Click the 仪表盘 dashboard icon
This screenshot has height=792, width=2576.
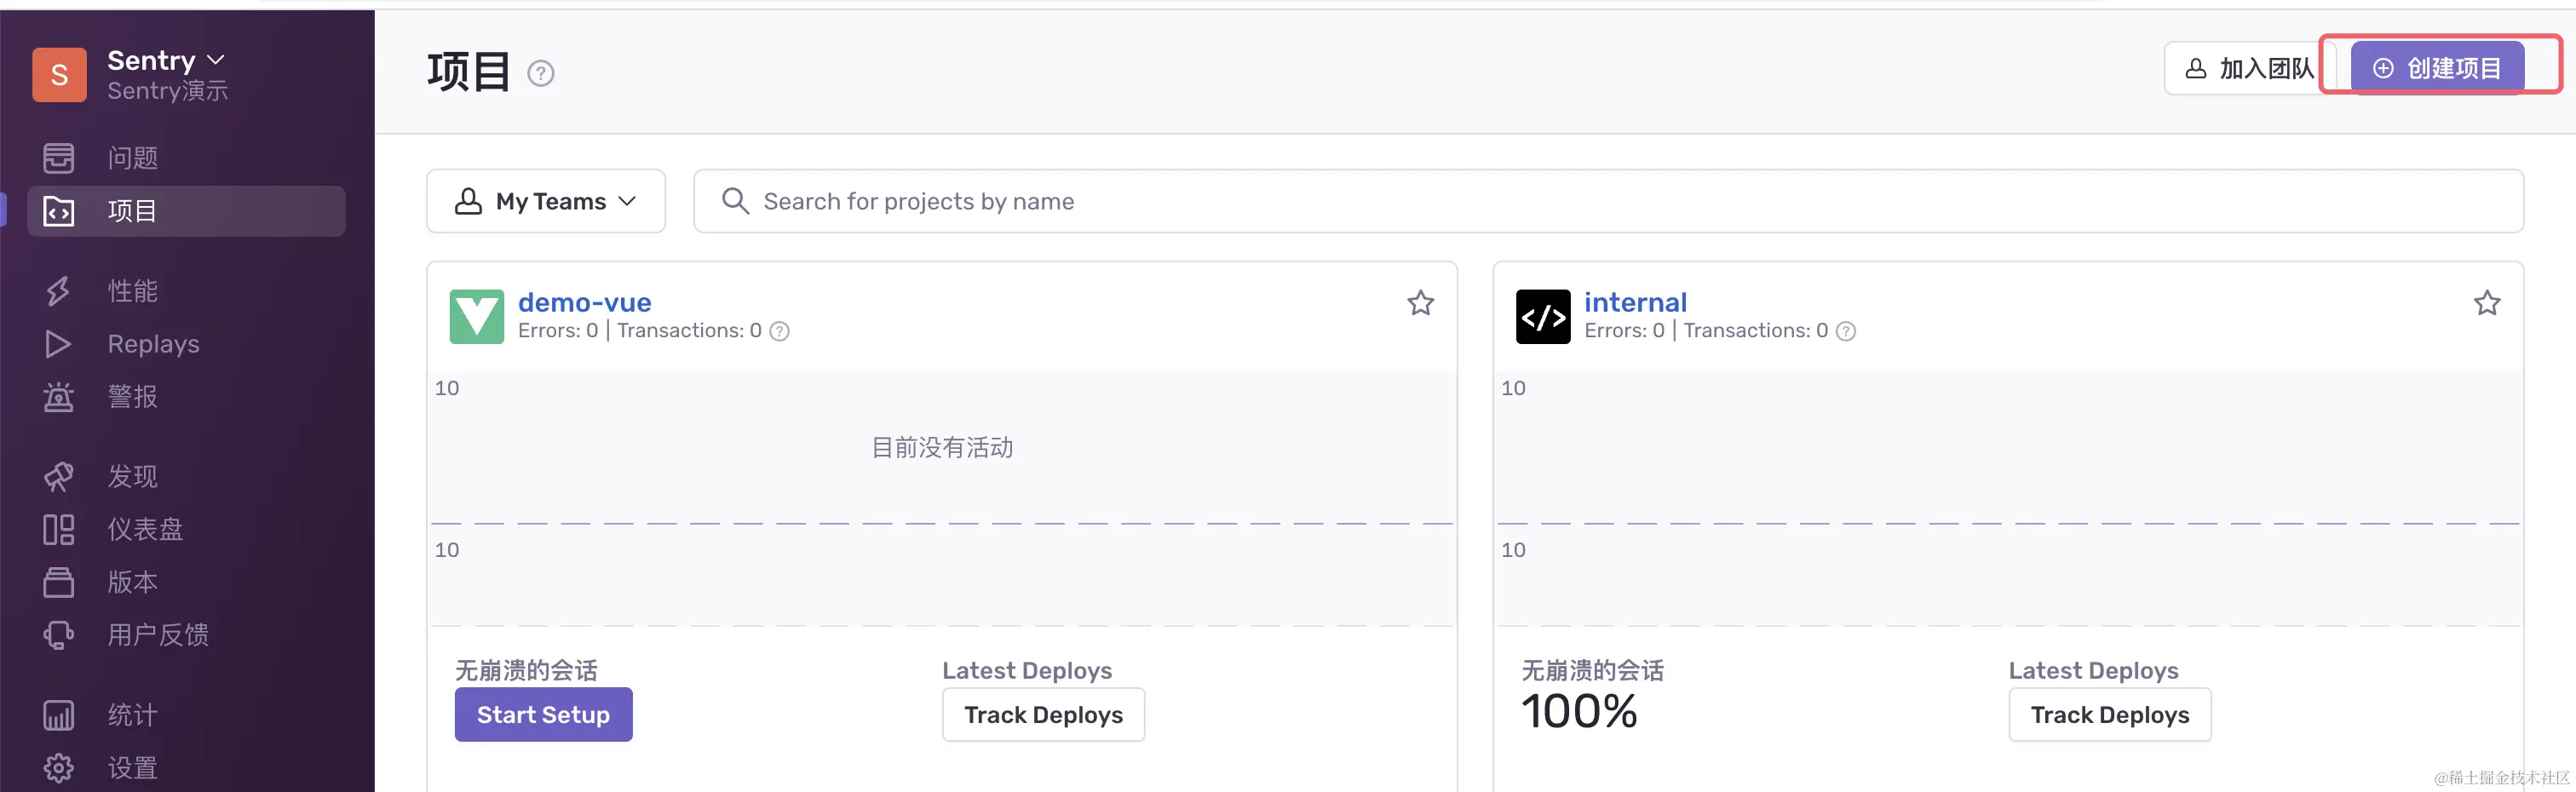58,529
